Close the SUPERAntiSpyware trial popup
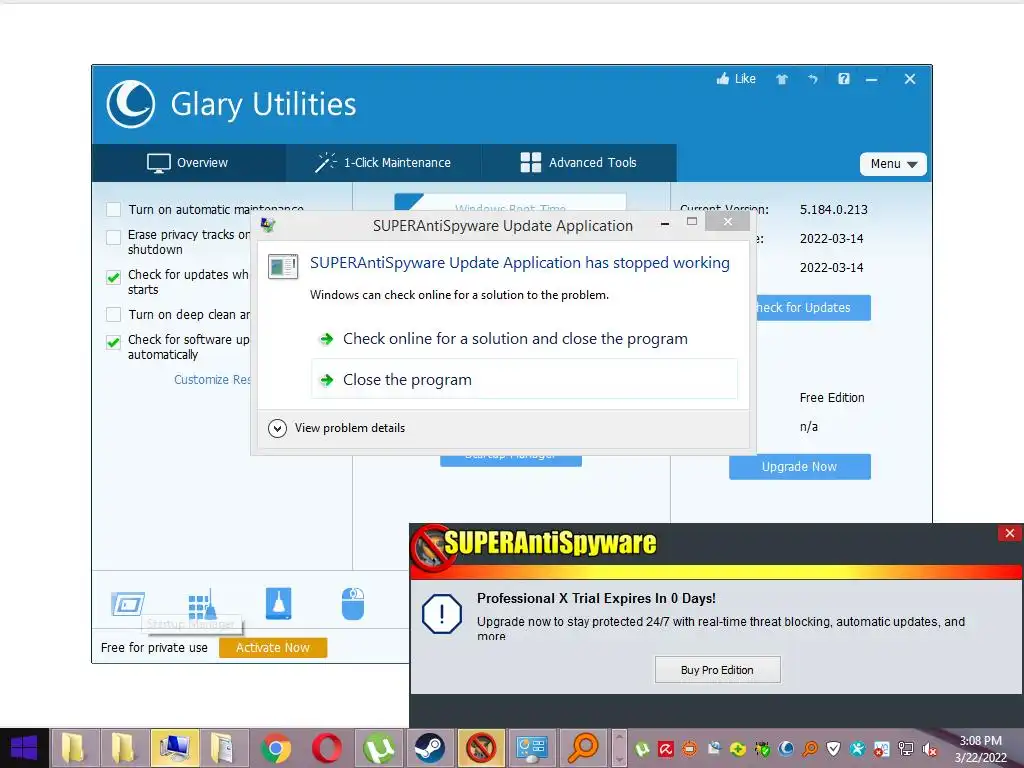The height and width of the screenshot is (768, 1024). click(x=1010, y=534)
